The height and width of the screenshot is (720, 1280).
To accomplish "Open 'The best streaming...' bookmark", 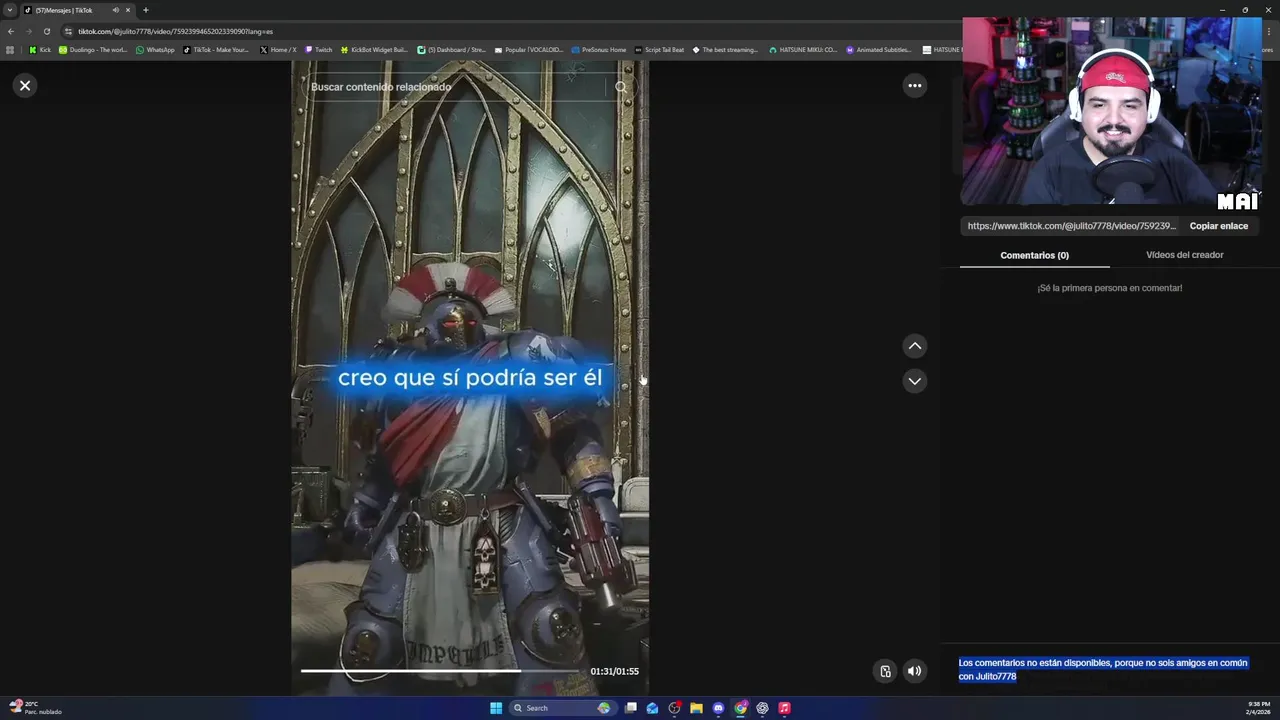I will [x=725, y=49].
